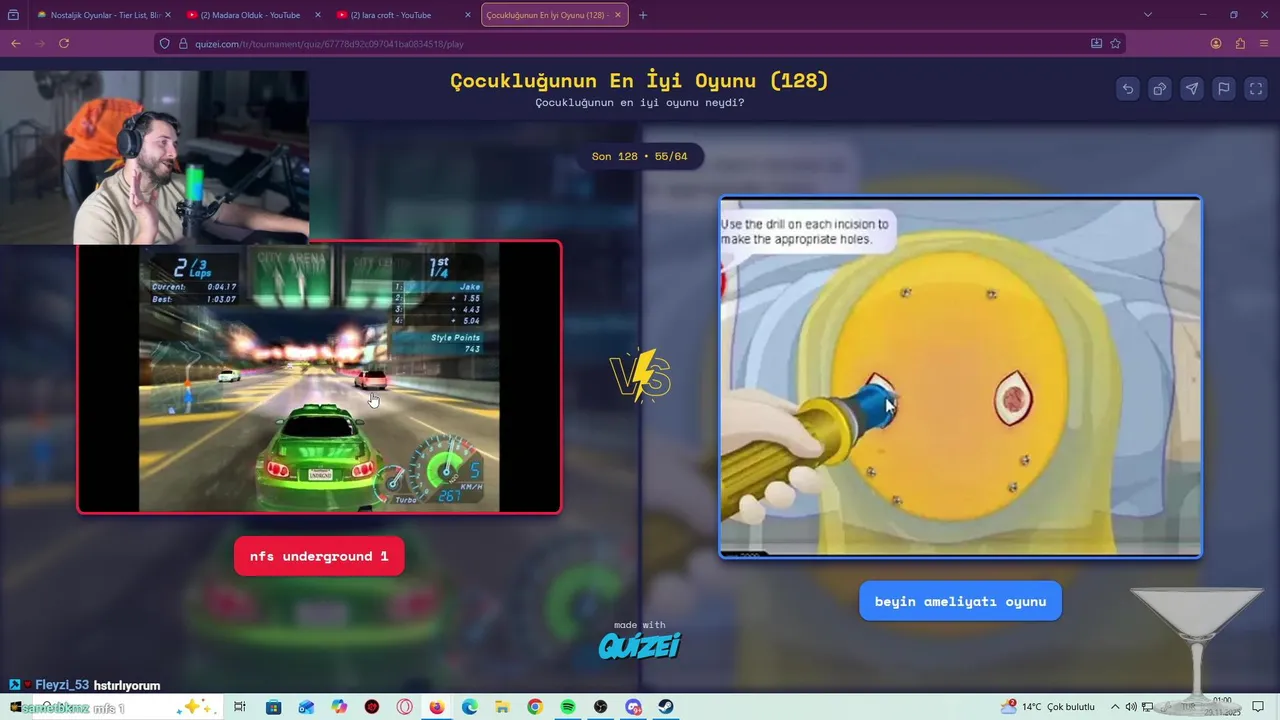Click the address bar reader/install icon
This screenshot has height=720, width=1280.
pos(1097,43)
